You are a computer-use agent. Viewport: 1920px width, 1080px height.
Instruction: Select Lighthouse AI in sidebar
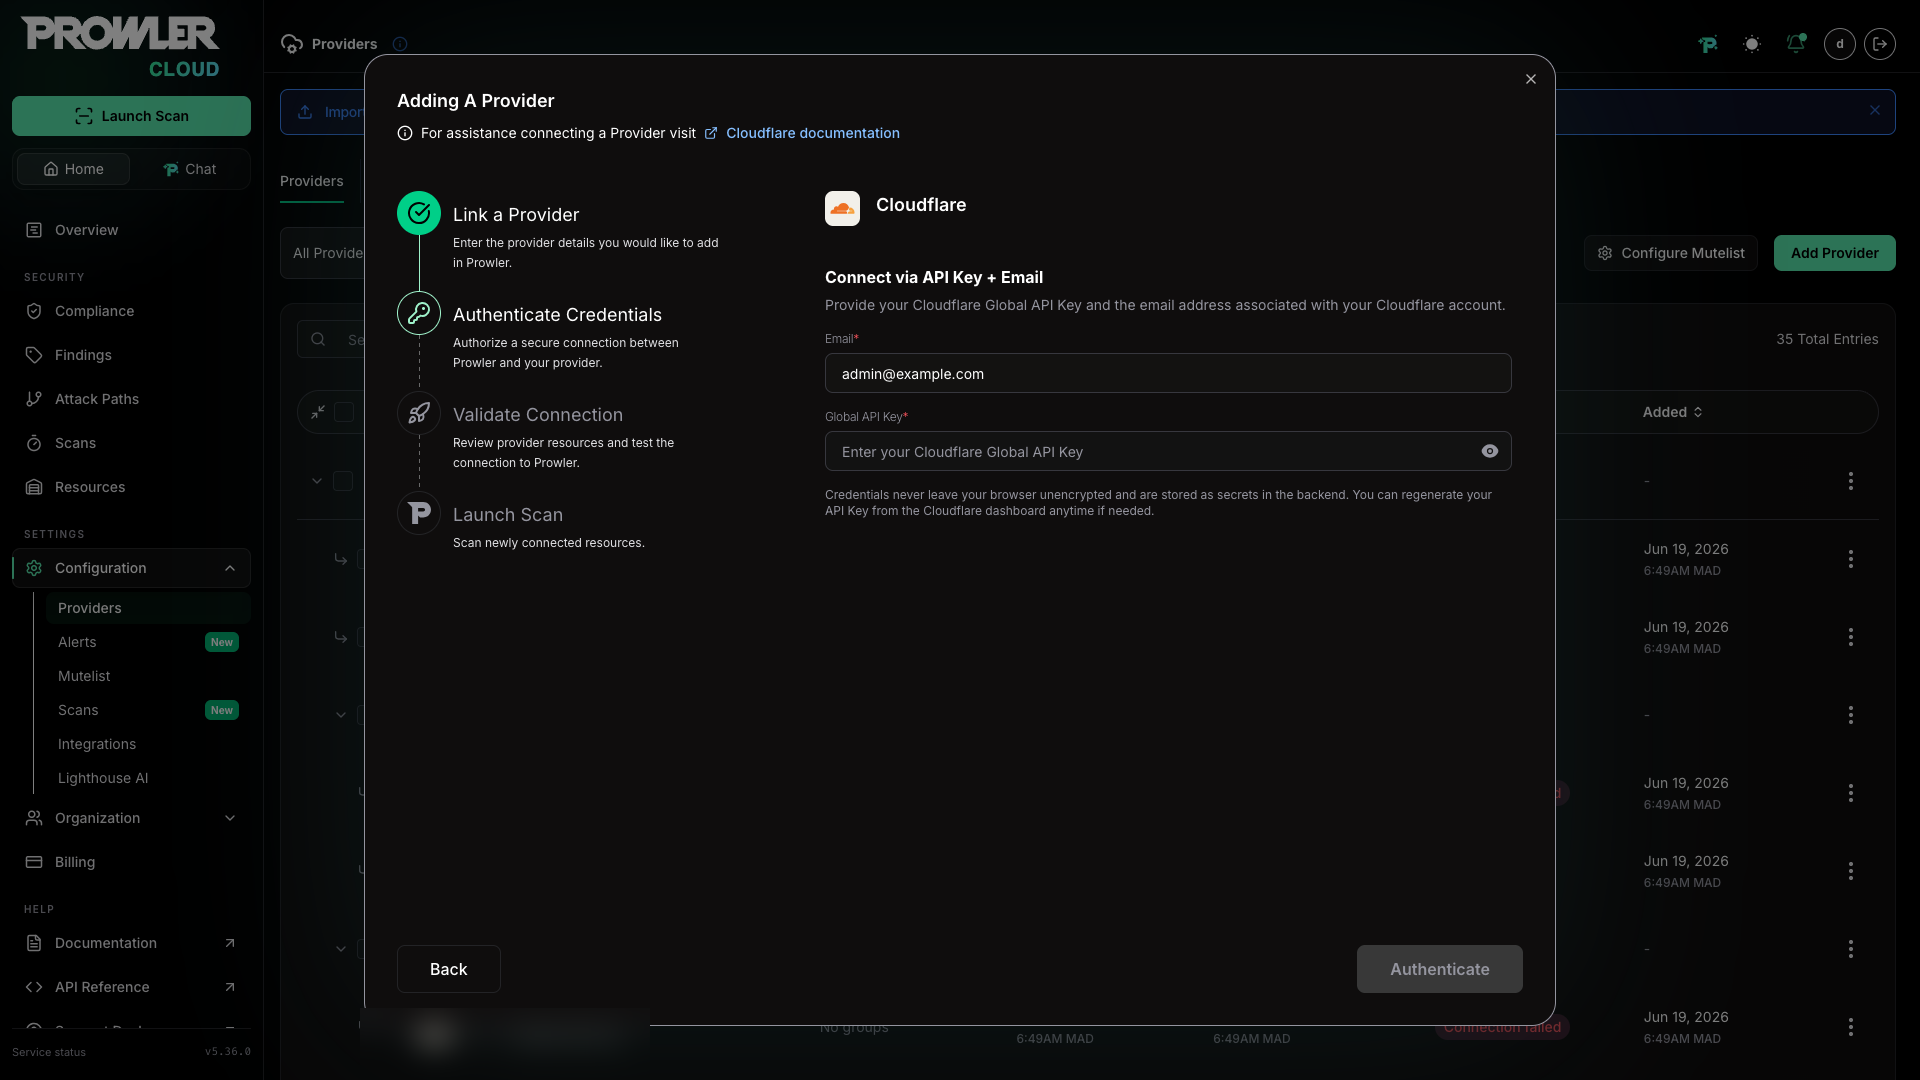tap(148, 778)
